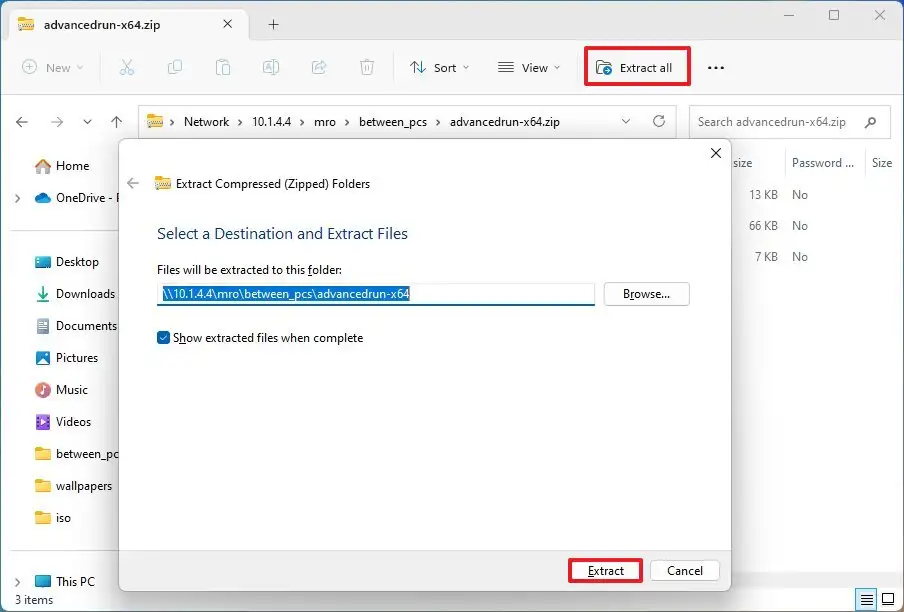Image resolution: width=904 pixels, height=612 pixels.
Task: Click the destination folder path field
Action: tap(377, 294)
